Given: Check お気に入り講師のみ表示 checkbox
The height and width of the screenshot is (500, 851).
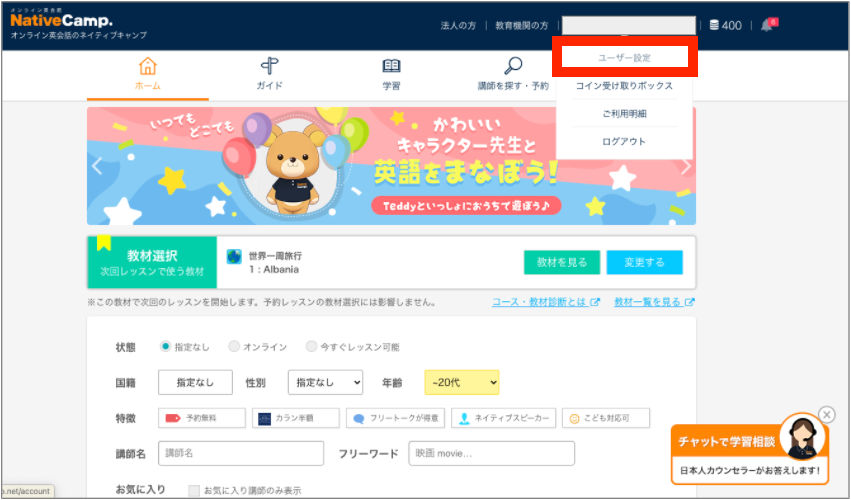Looking at the screenshot, I should [194, 490].
